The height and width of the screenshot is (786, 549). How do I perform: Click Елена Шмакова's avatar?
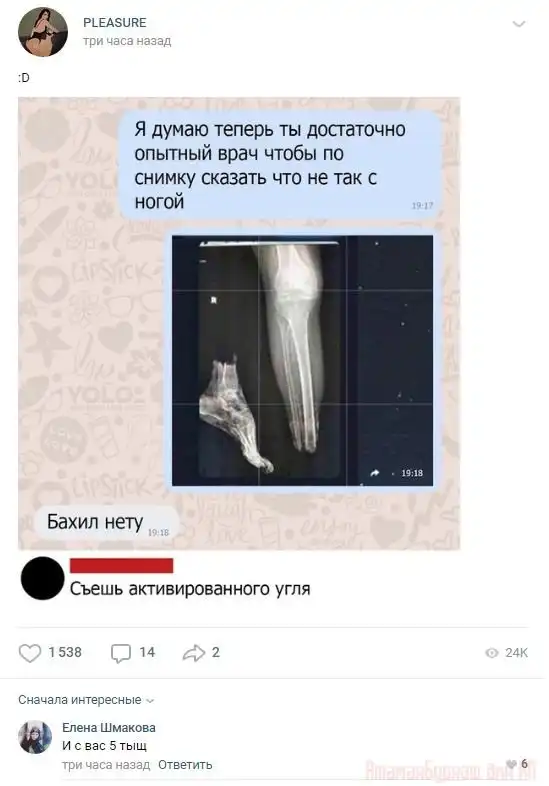click(x=35, y=737)
